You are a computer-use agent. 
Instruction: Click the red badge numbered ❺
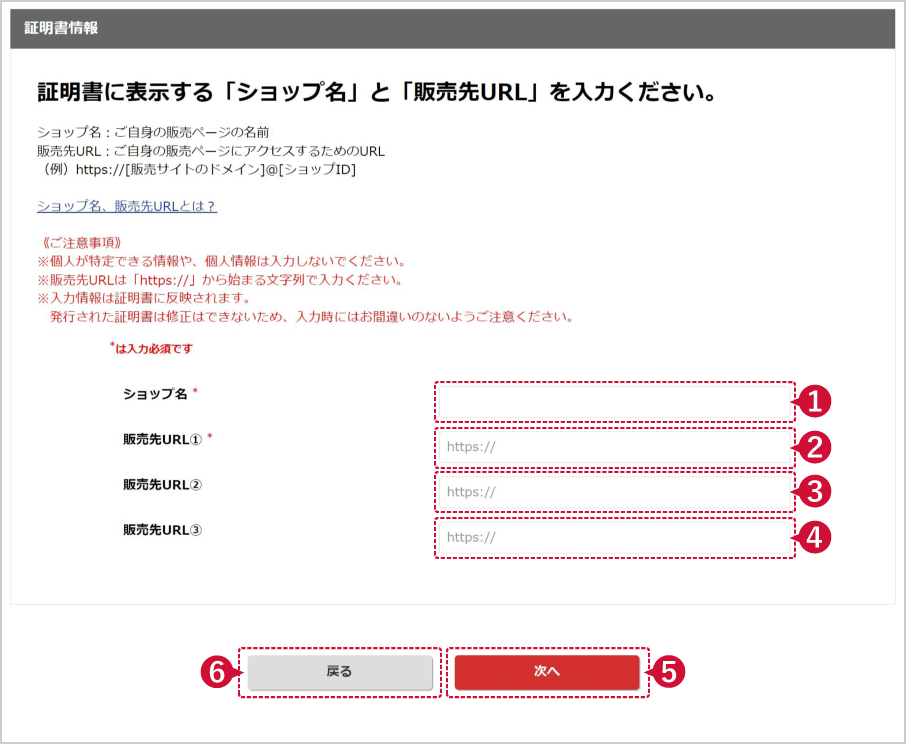click(x=670, y=673)
